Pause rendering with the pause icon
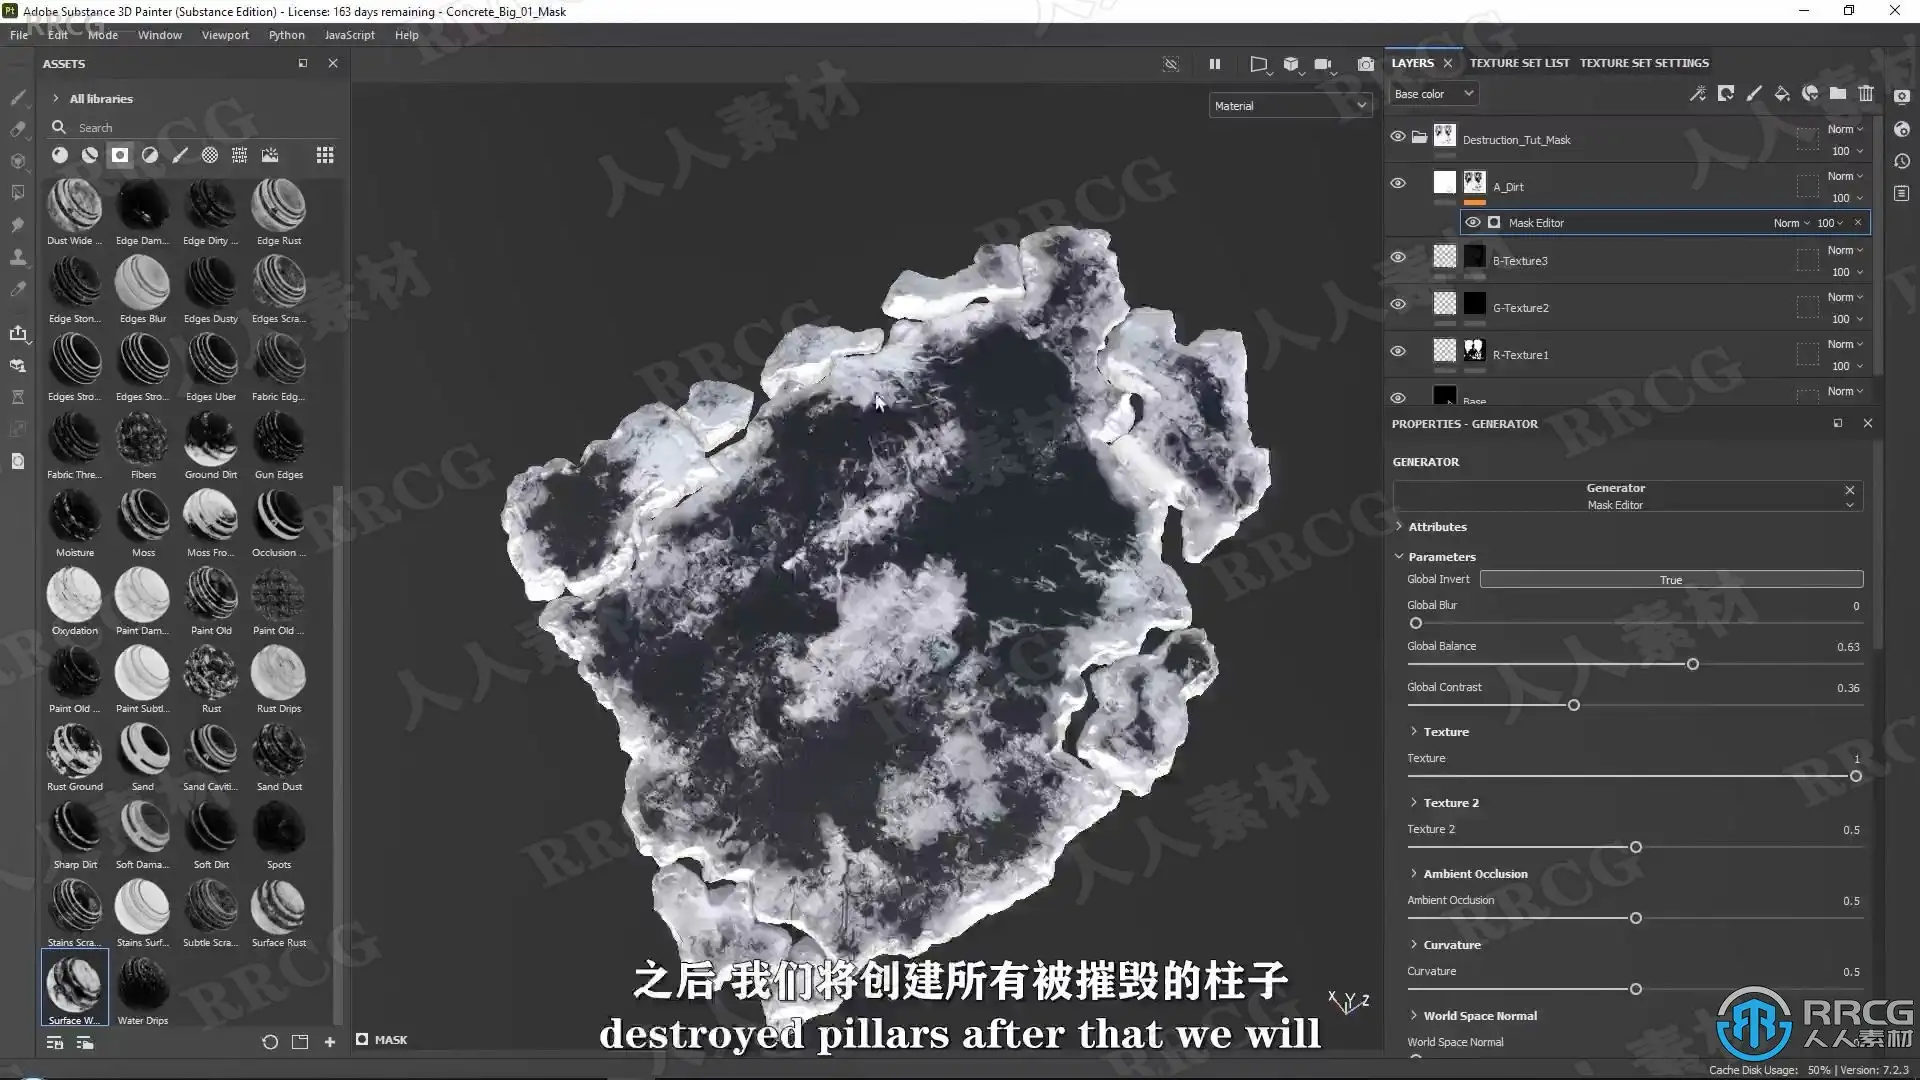This screenshot has width=1920, height=1080. 1214,64
